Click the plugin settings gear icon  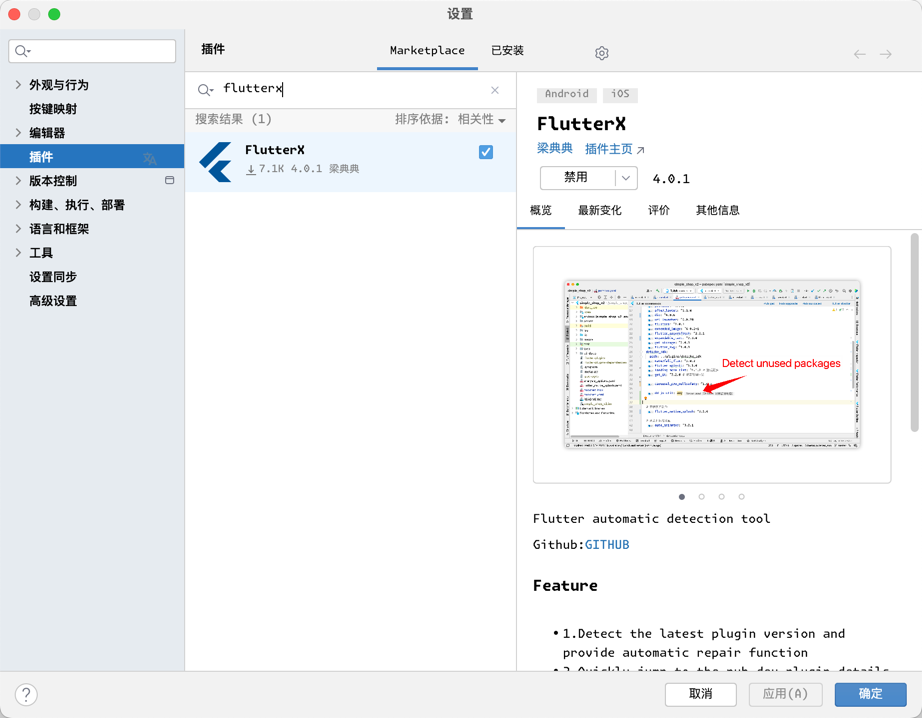pos(601,53)
